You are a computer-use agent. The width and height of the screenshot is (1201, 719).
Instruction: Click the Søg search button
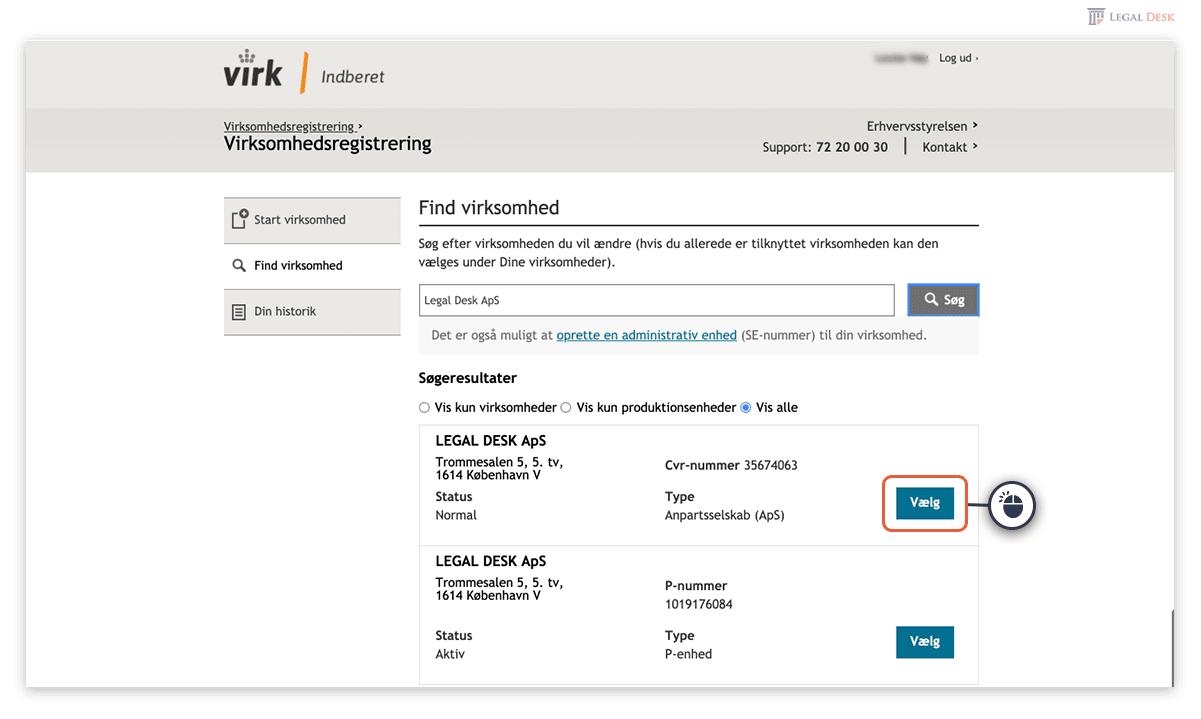(943, 300)
